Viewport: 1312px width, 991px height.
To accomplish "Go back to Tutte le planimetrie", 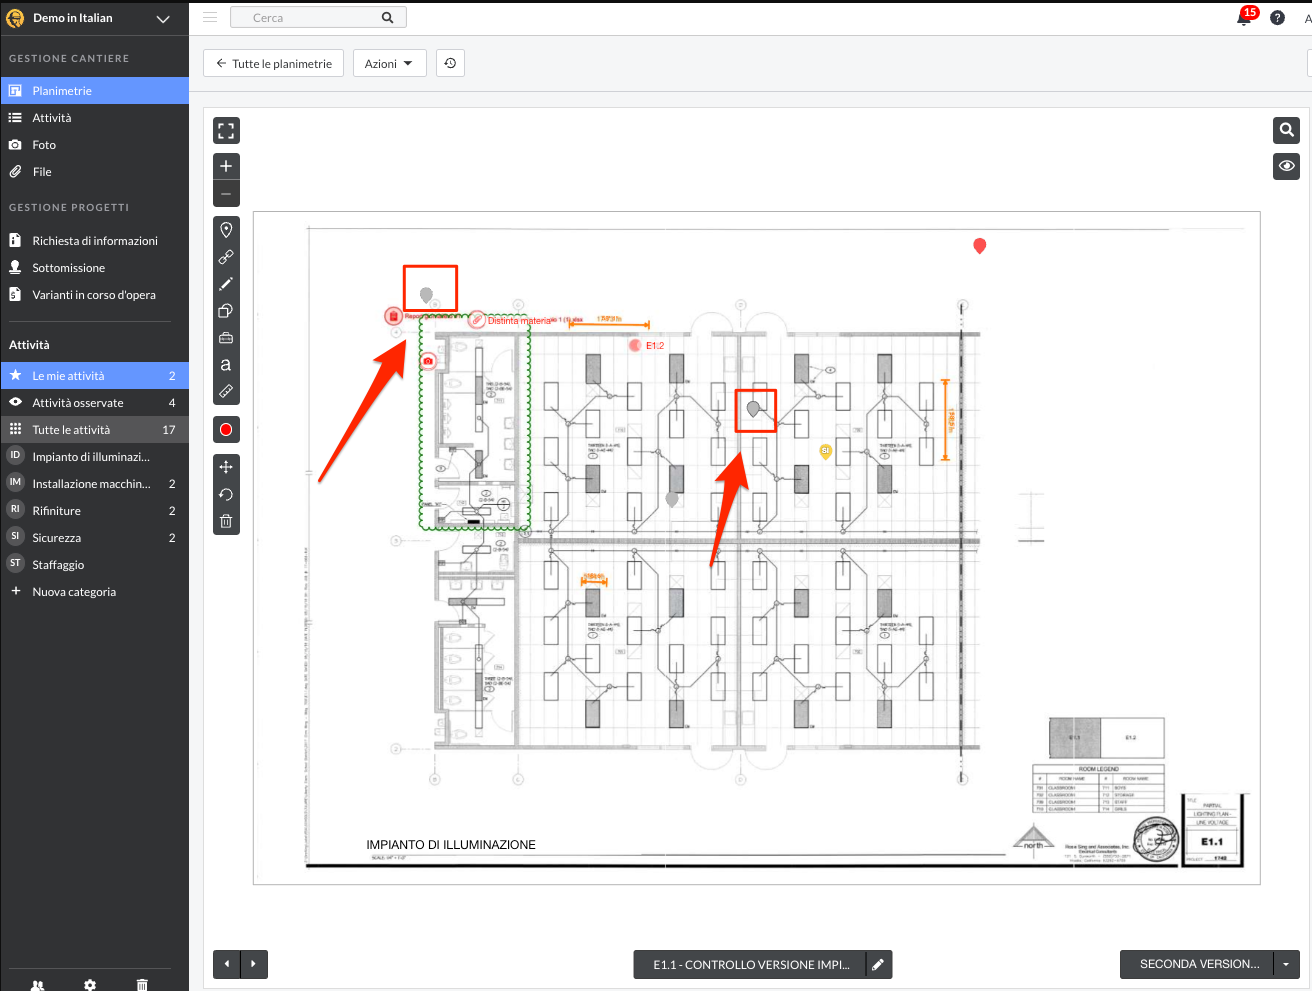I will [x=274, y=64].
